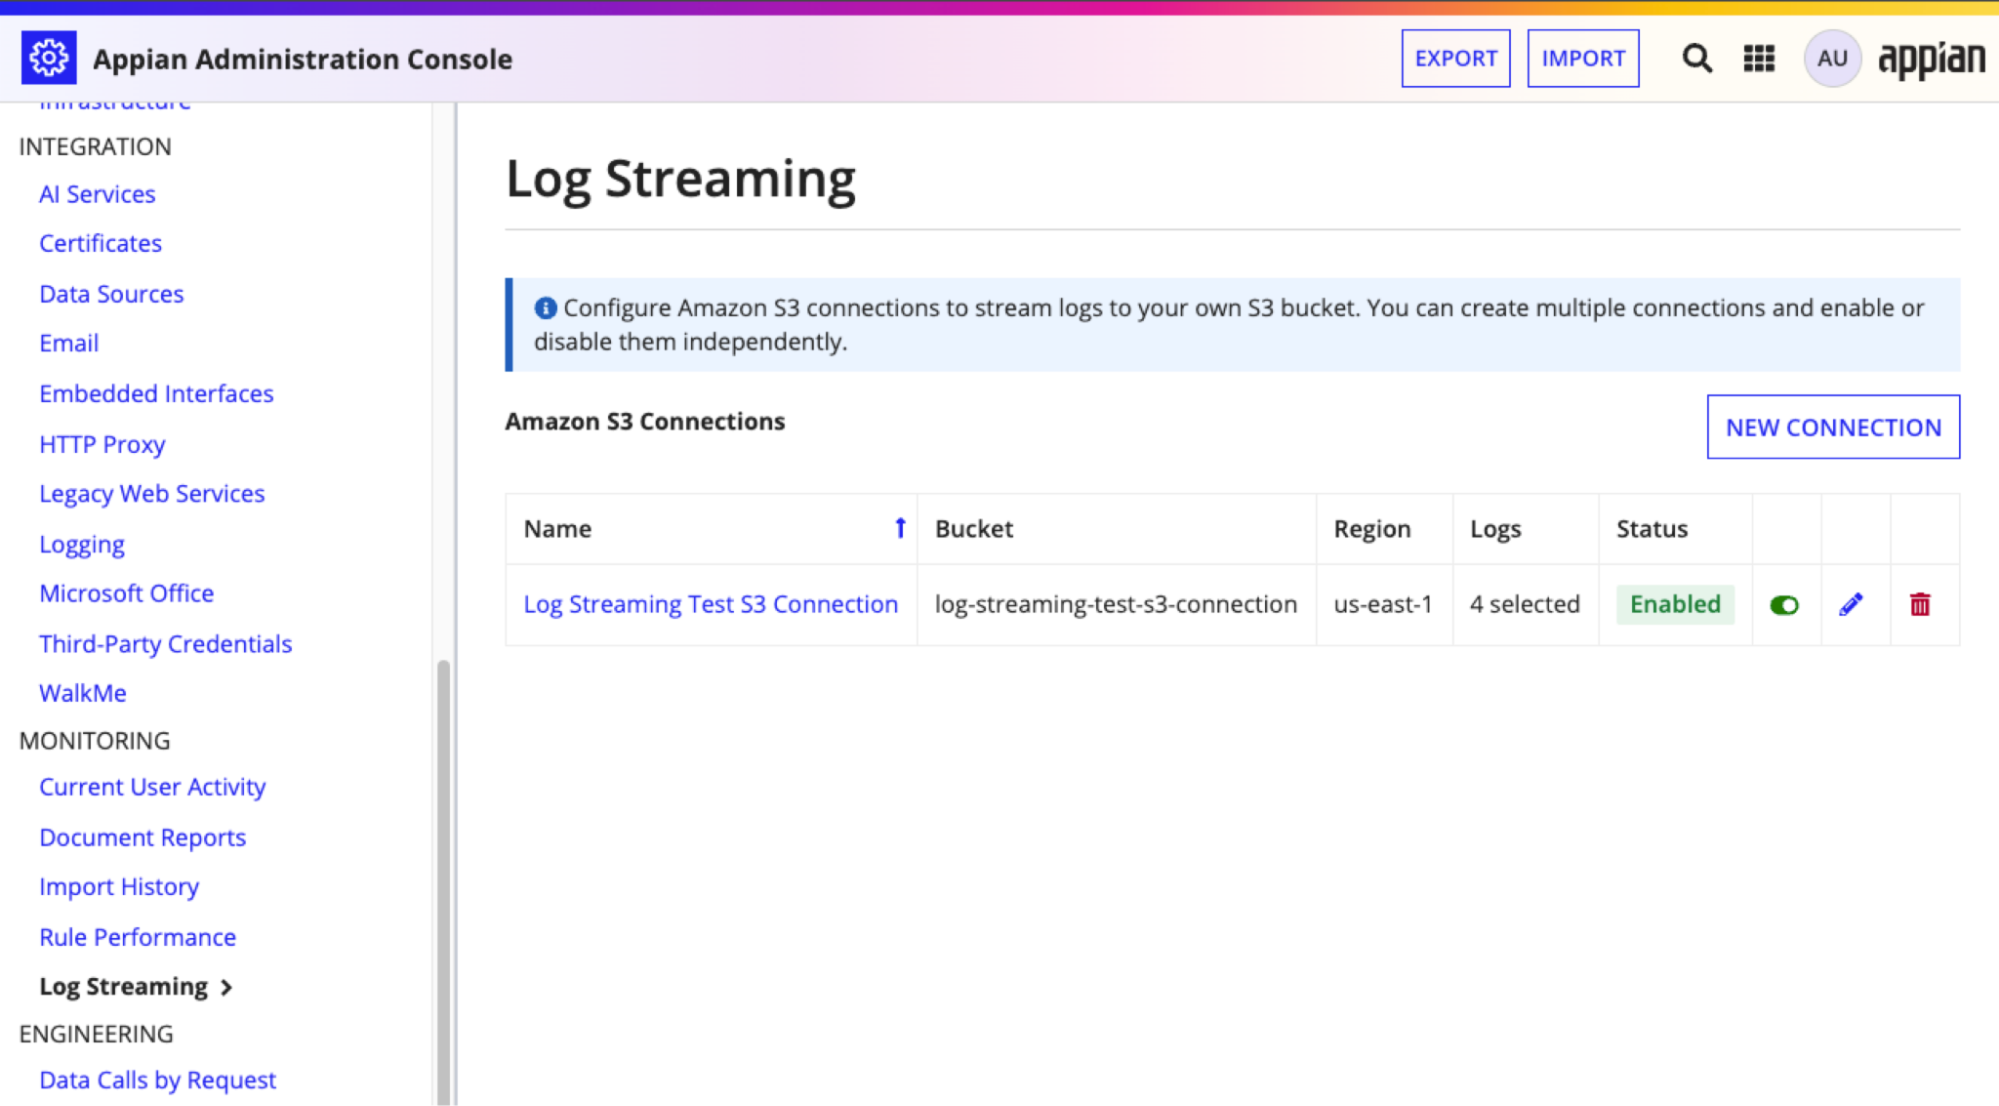Select Microsoft Office integration
The image size is (1999, 1106).
(127, 593)
